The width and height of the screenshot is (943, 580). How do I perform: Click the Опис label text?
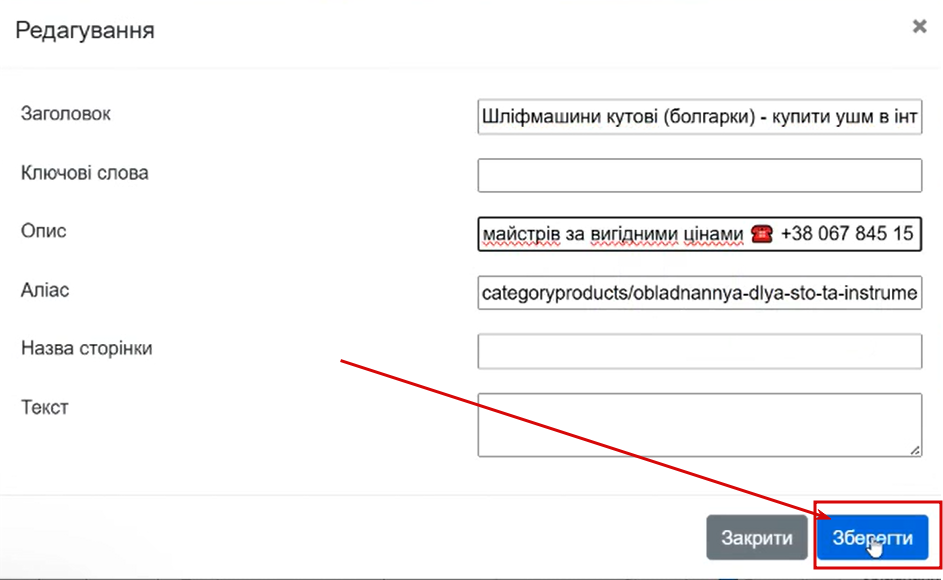click(x=43, y=231)
